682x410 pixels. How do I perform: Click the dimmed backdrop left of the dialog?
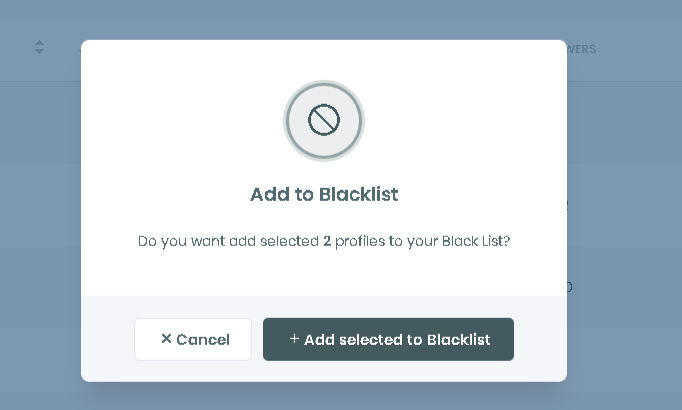(40, 220)
